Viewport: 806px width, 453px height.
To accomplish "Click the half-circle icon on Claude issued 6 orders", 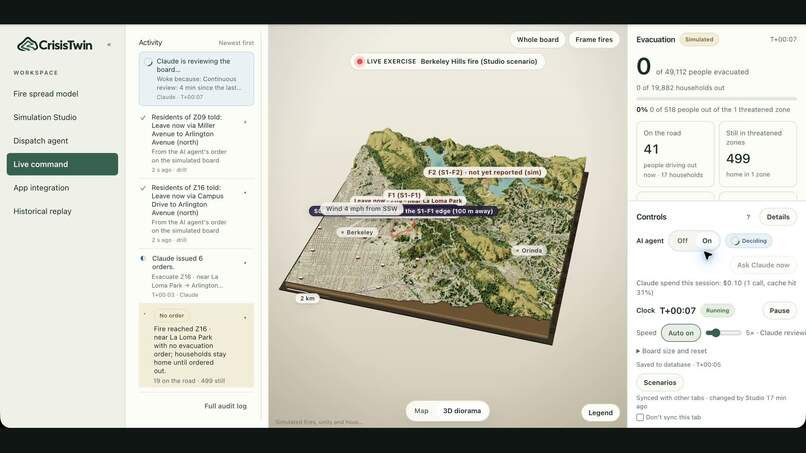I will pyautogui.click(x=143, y=259).
